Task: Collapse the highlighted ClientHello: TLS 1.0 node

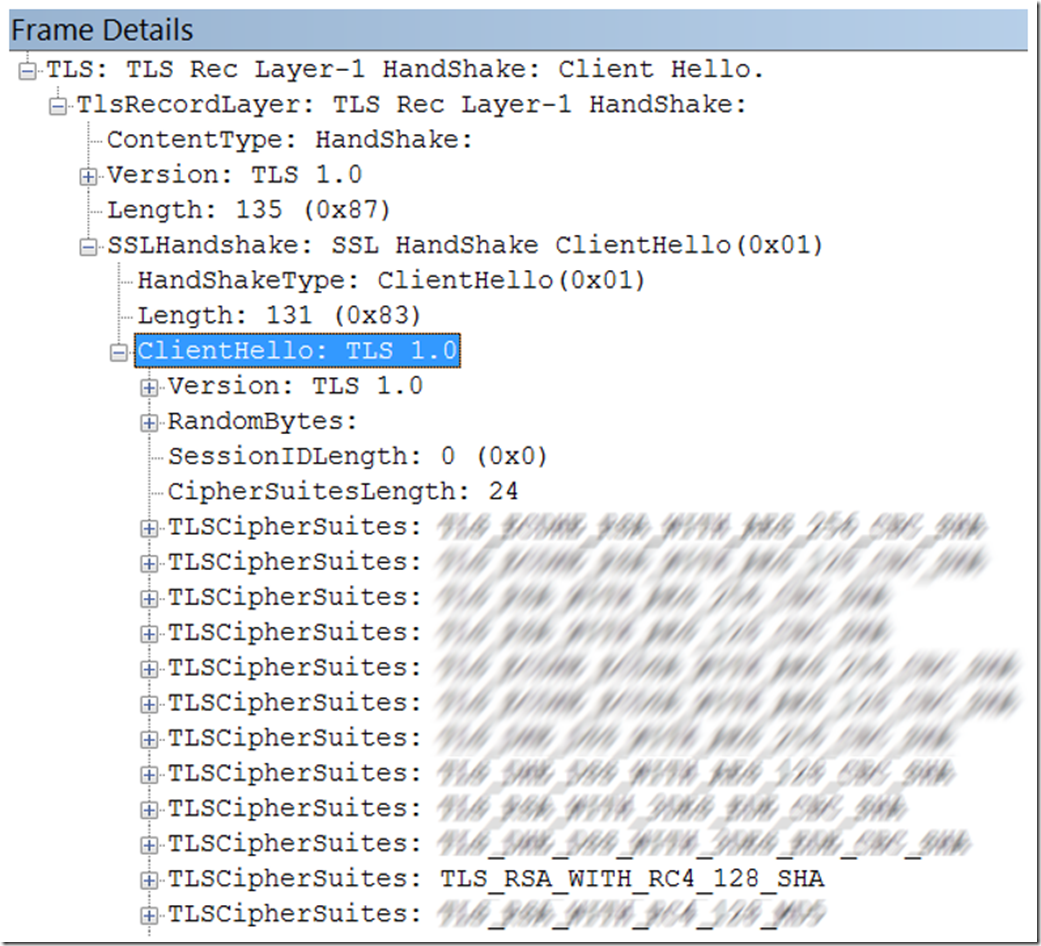Action: tap(119, 352)
